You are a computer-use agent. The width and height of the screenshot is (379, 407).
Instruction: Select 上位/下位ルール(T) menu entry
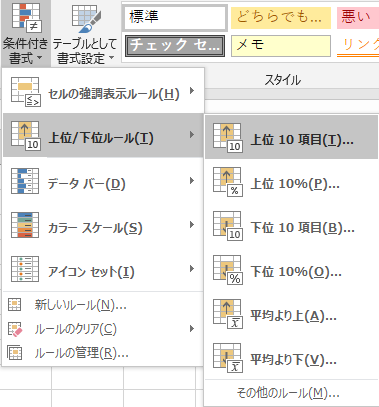(x=103, y=135)
